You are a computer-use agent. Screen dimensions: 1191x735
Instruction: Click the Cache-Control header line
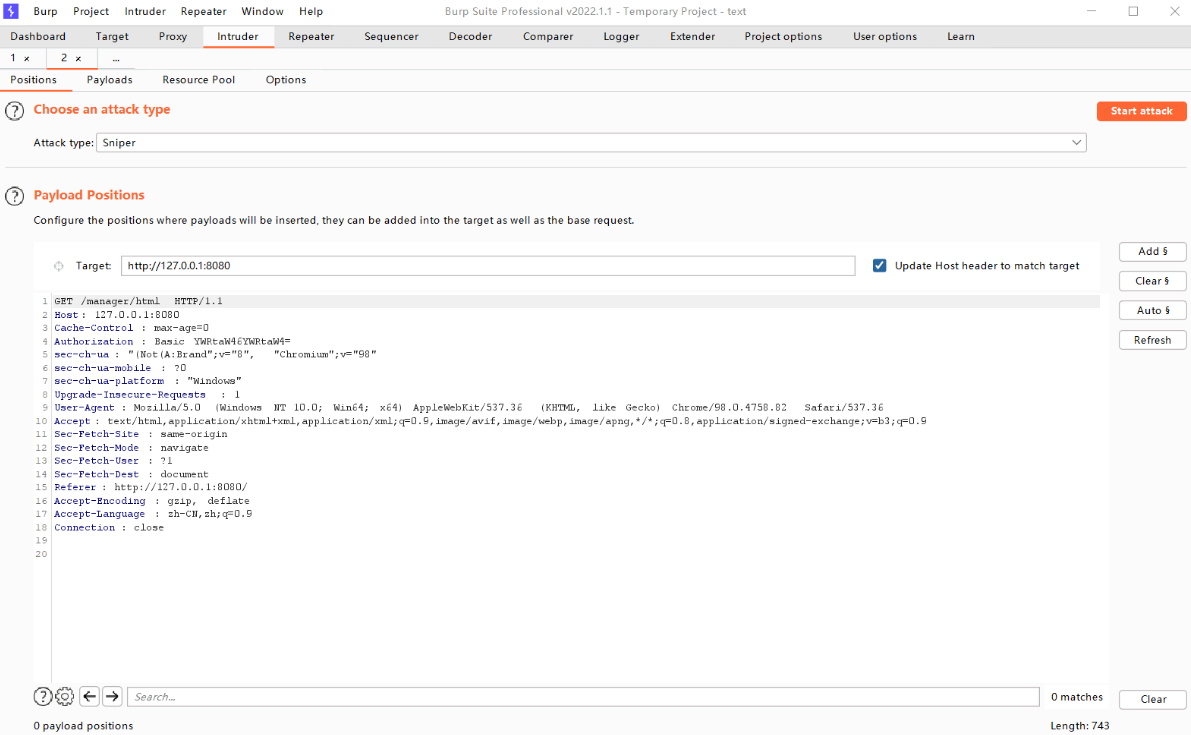[x=131, y=328]
